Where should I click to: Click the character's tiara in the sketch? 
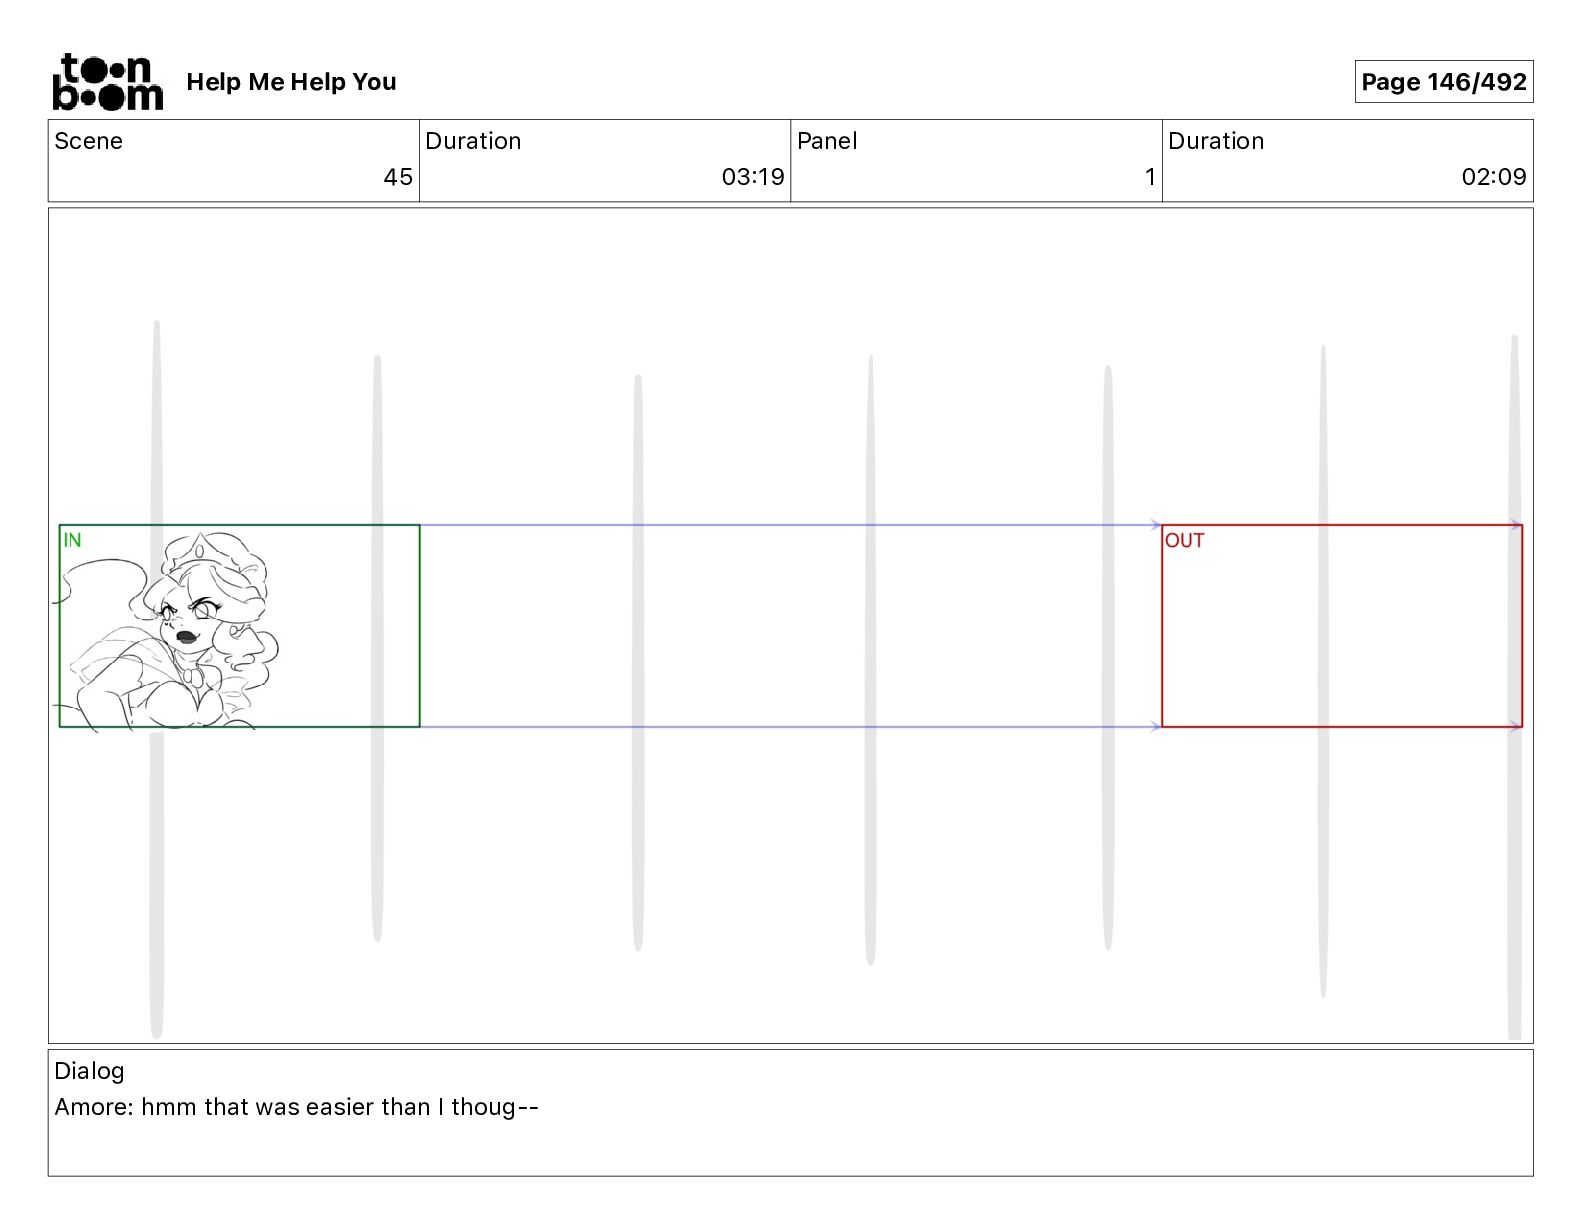200,549
